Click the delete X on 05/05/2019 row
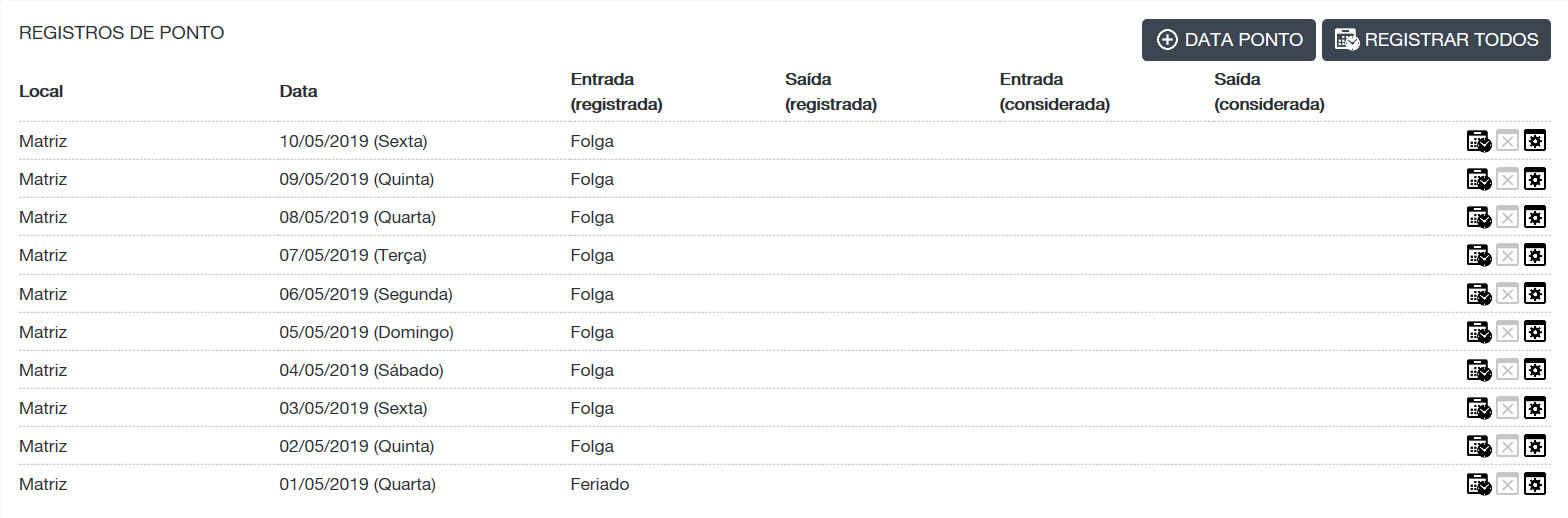Screen dimensions: 1568x518 (x=1507, y=332)
